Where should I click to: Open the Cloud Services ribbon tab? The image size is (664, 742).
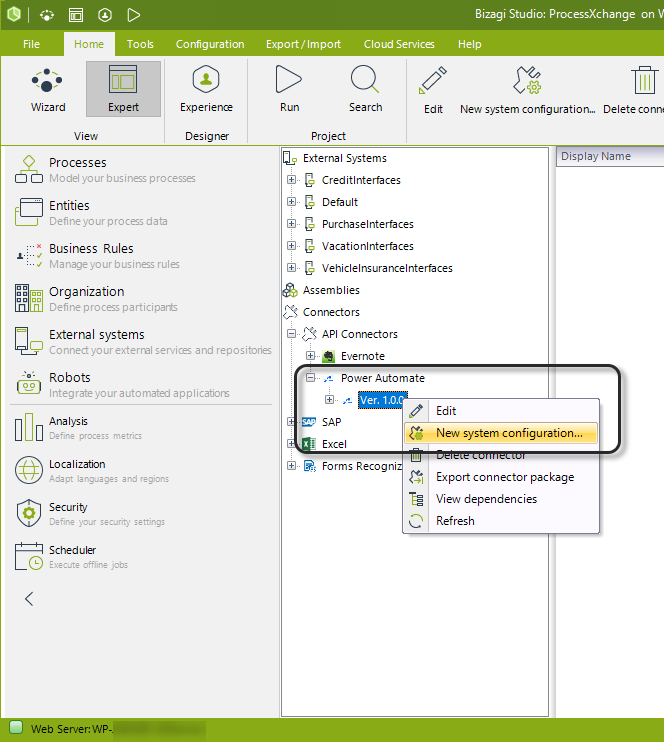click(x=399, y=44)
